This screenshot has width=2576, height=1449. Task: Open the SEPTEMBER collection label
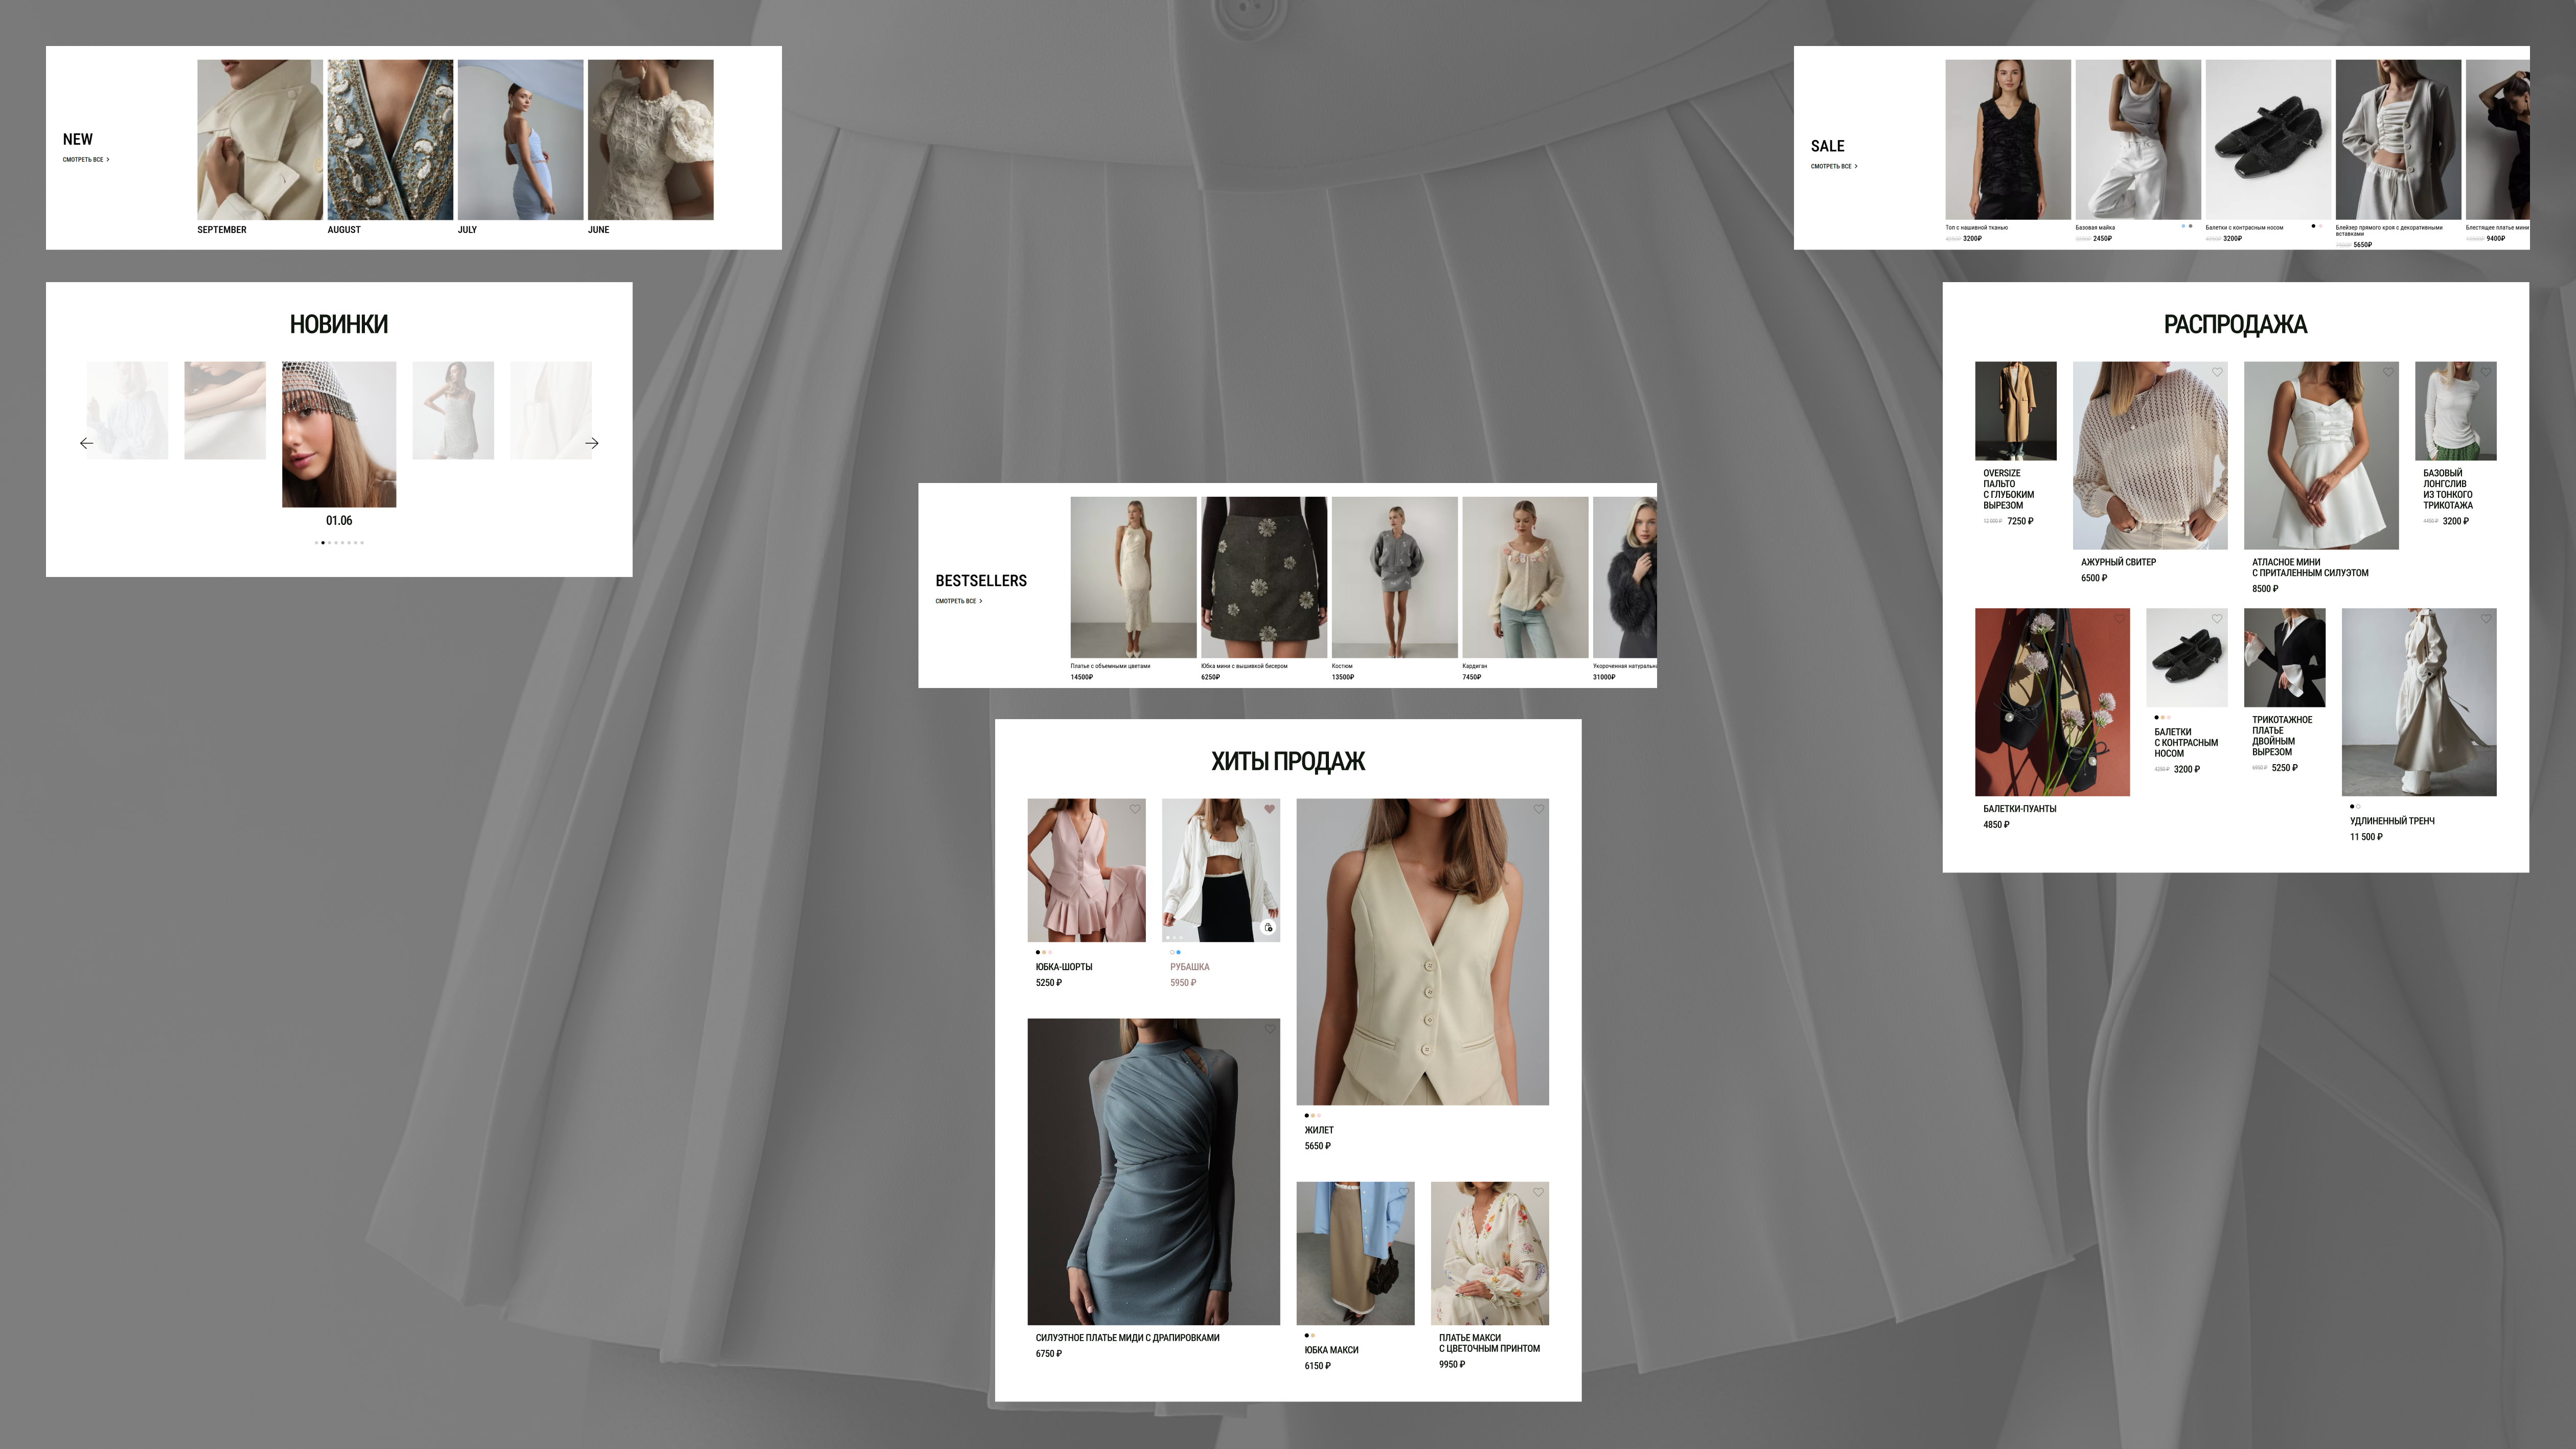point(222,230)
